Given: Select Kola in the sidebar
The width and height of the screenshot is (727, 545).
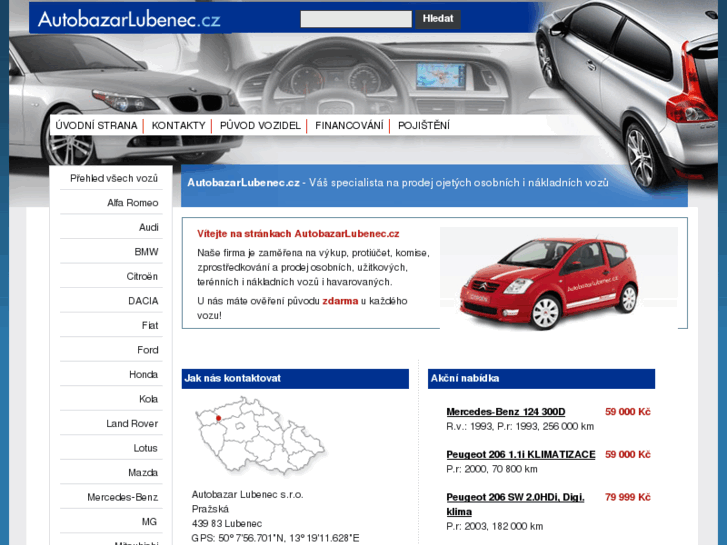Looking at the screenshot, I should point(148,399).
